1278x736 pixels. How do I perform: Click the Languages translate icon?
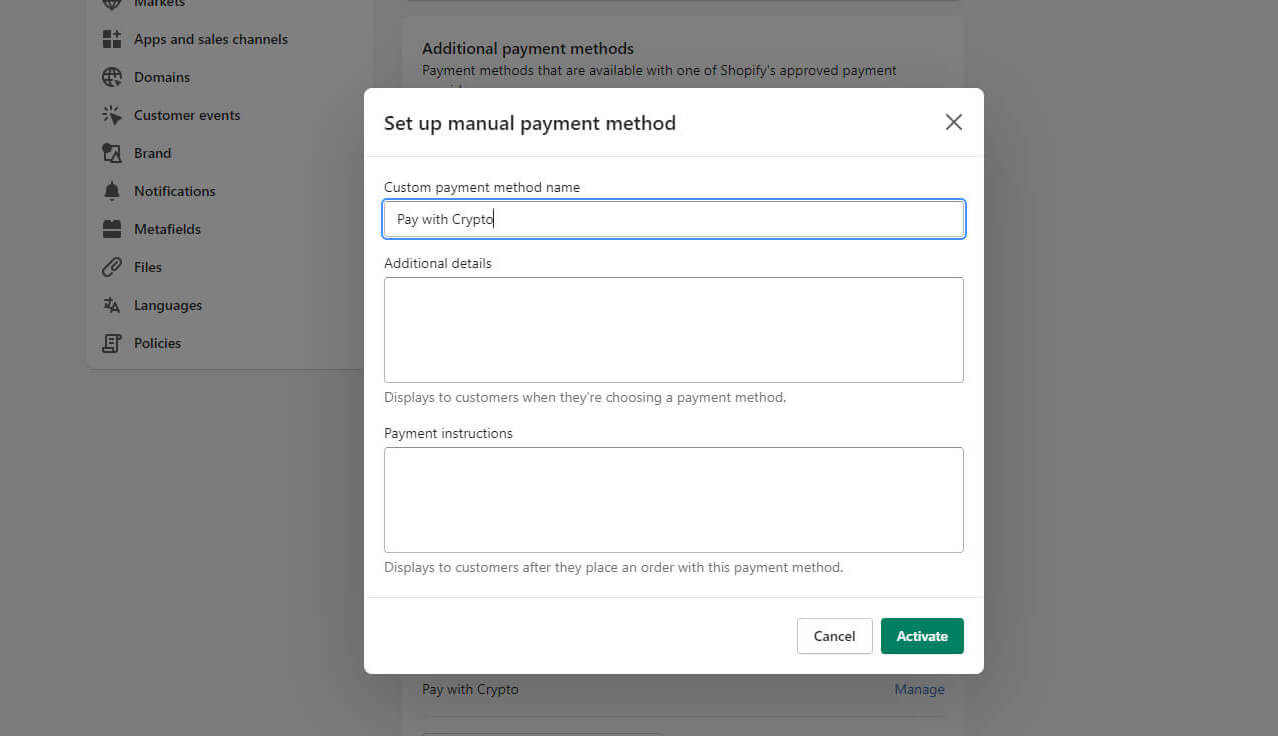coord(112,305)
